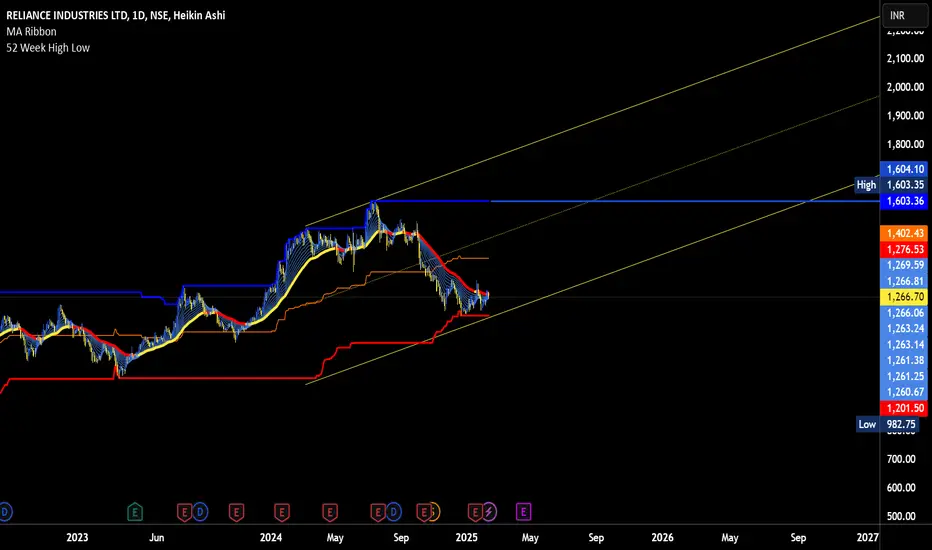Click the 2,000.00 level on price axis
The height and width of the screenshot is (550, 932).
point(905,87)
